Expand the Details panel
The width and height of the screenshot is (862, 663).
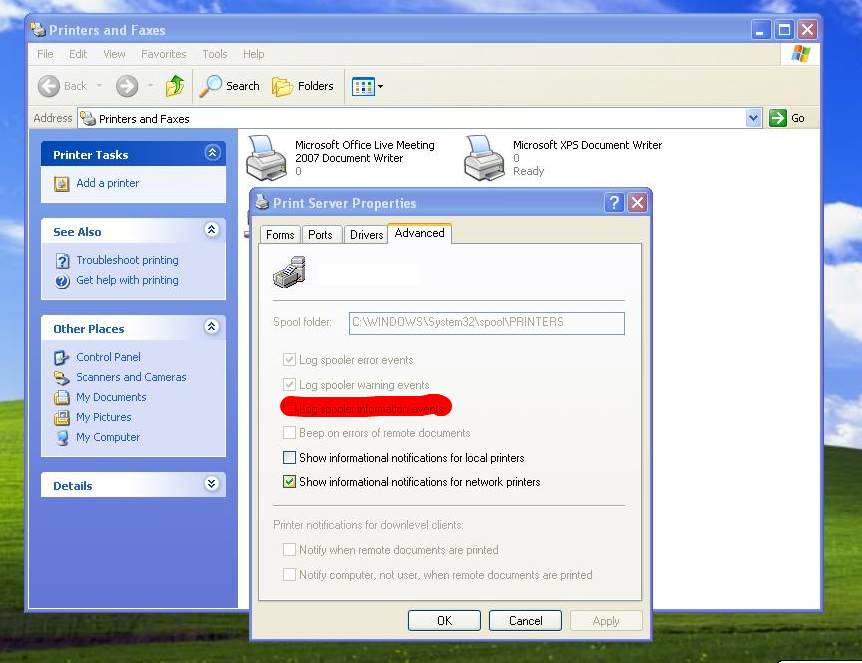pyautogui.click(x=212, y=484)
